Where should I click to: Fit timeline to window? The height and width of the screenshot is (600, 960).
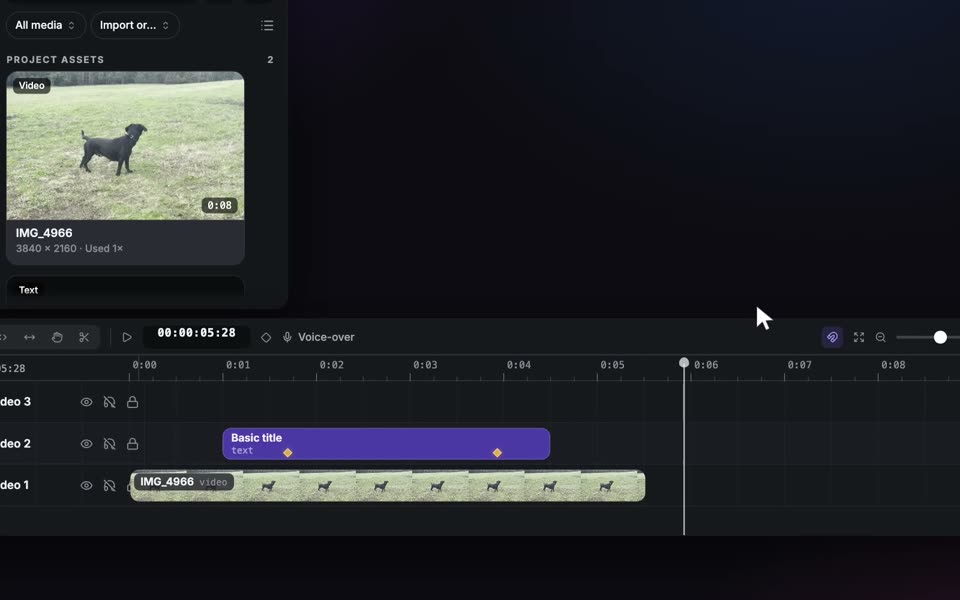click(859, 337)
